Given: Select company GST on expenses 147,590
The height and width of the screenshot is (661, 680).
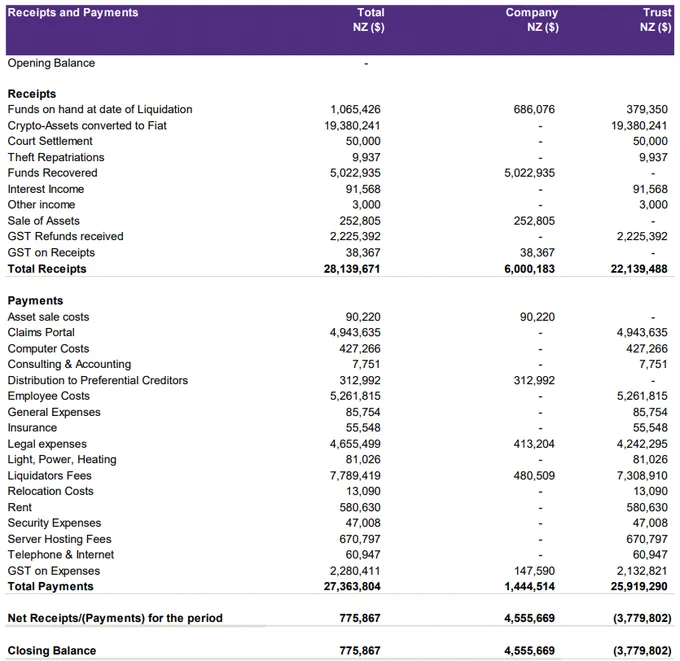Looking at the screenshot, I should pyautogui.click(x=534, y=571).
